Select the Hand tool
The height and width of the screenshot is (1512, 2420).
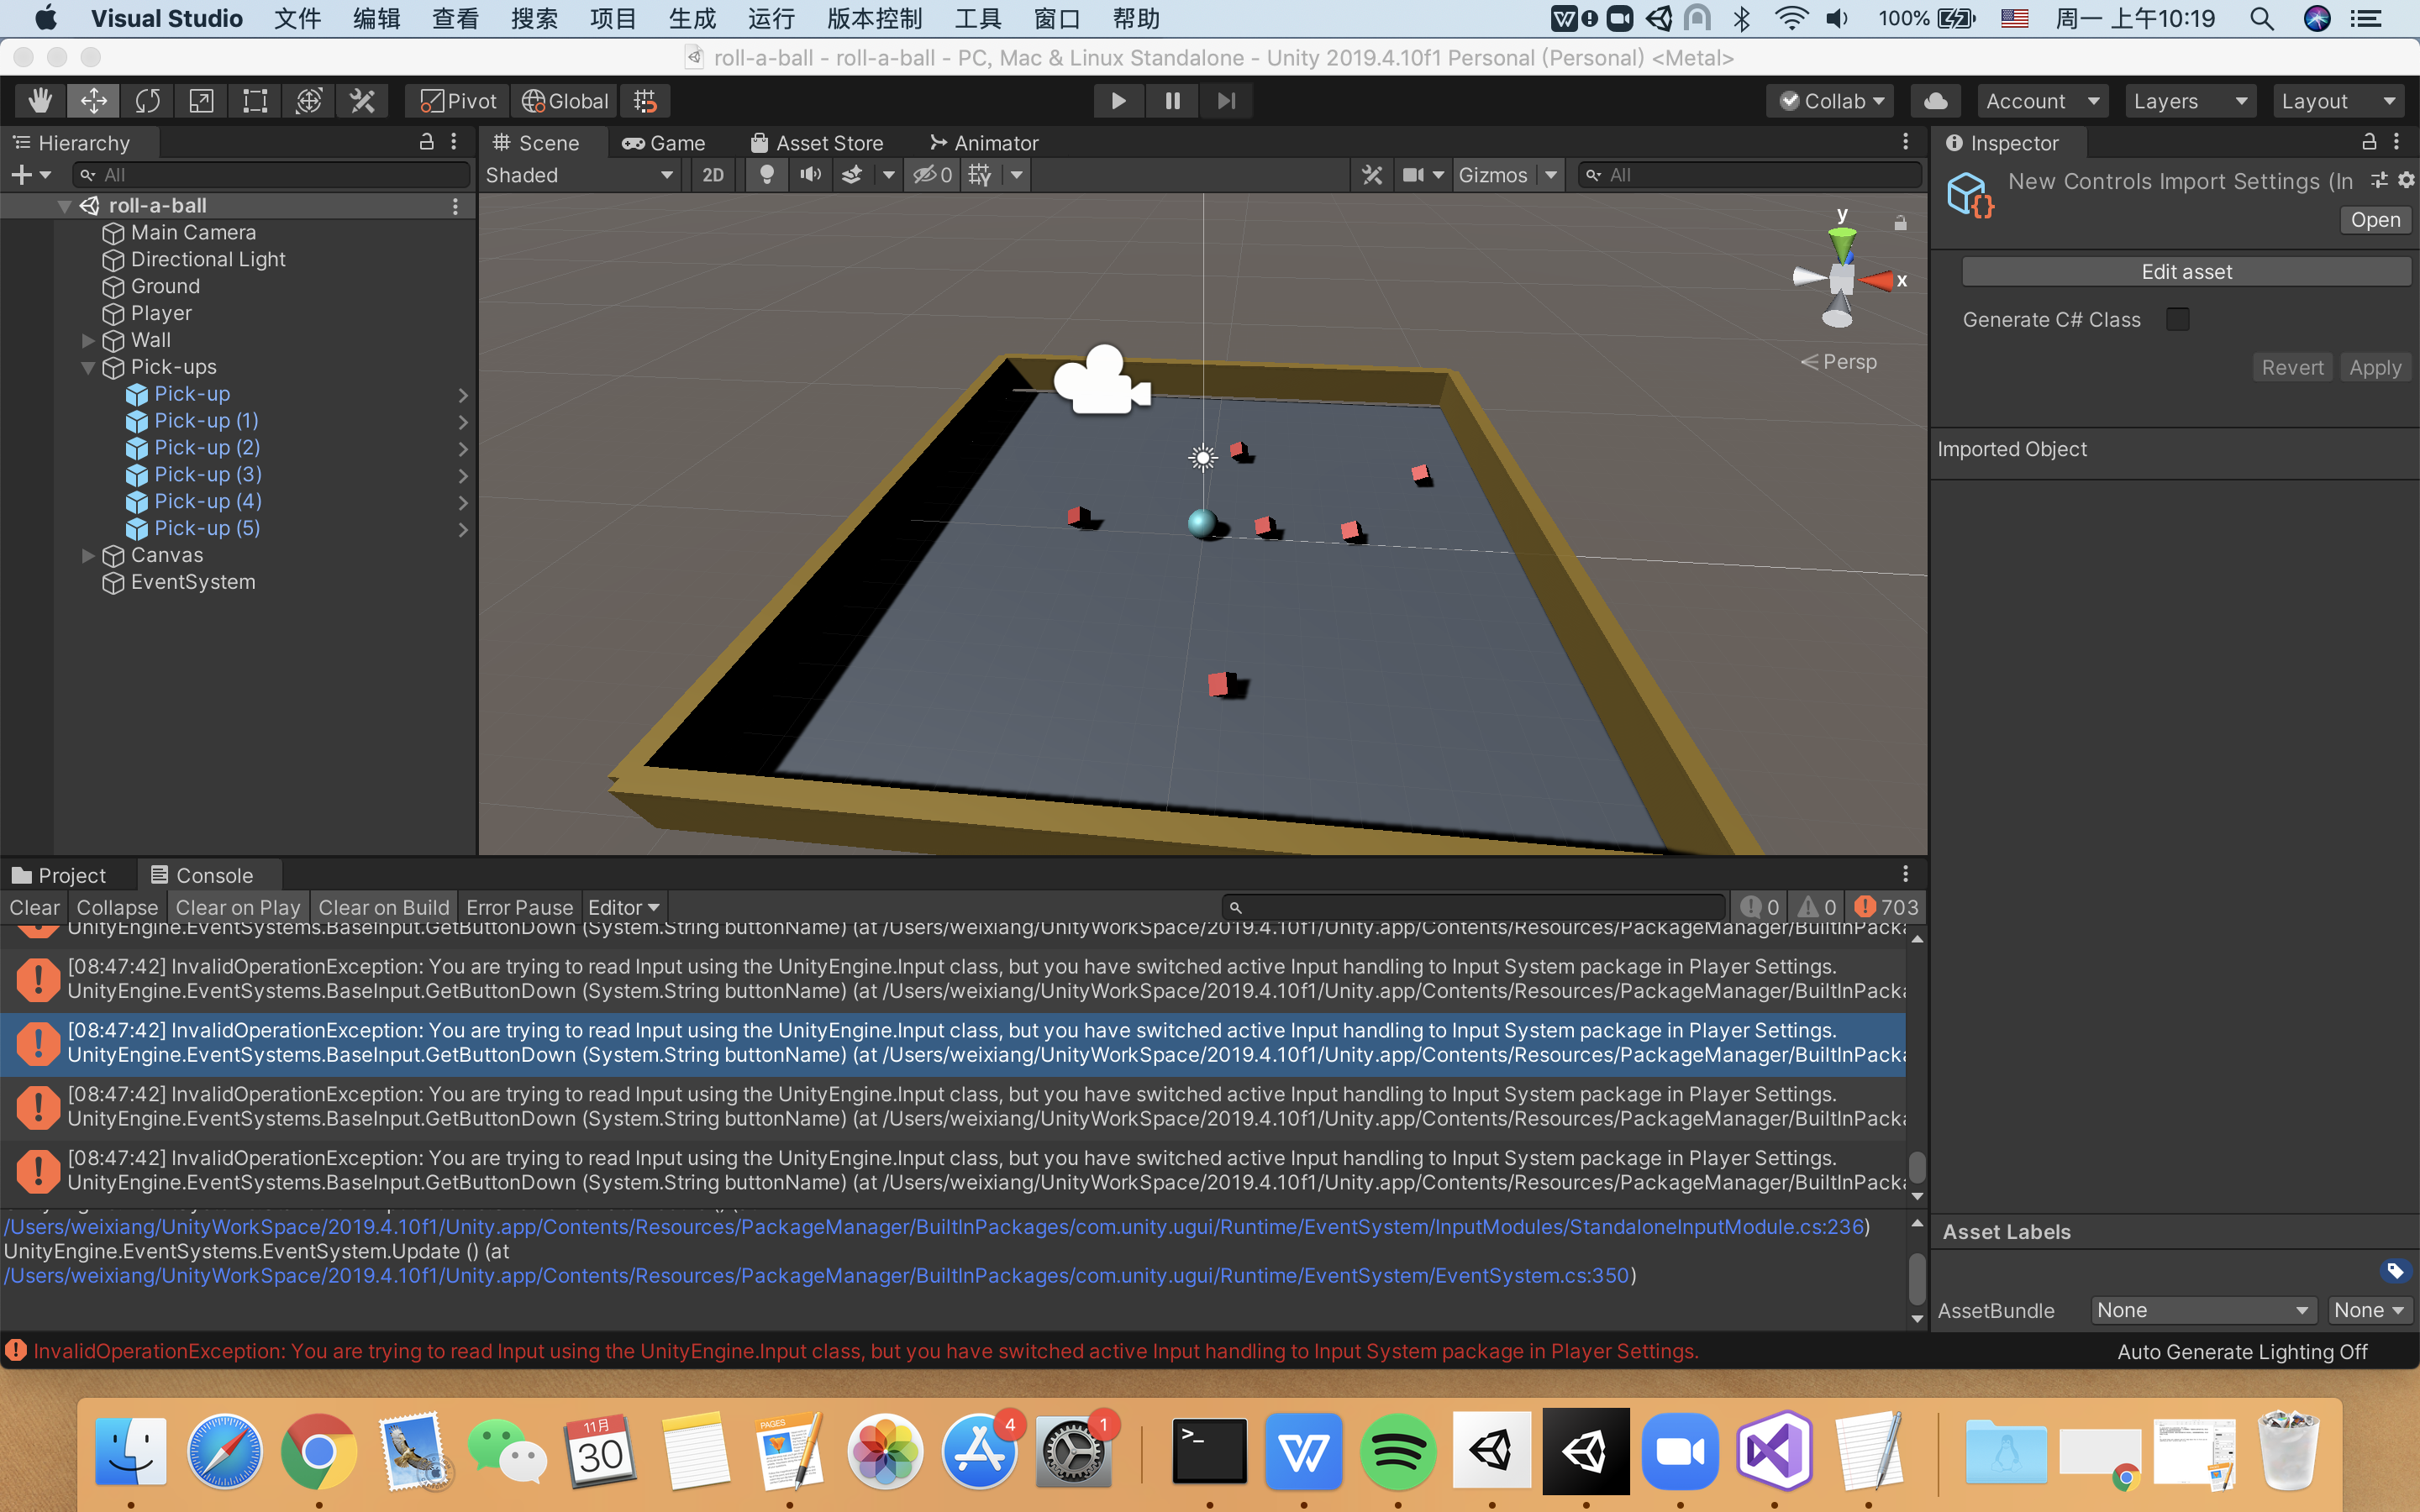[40, 101]
